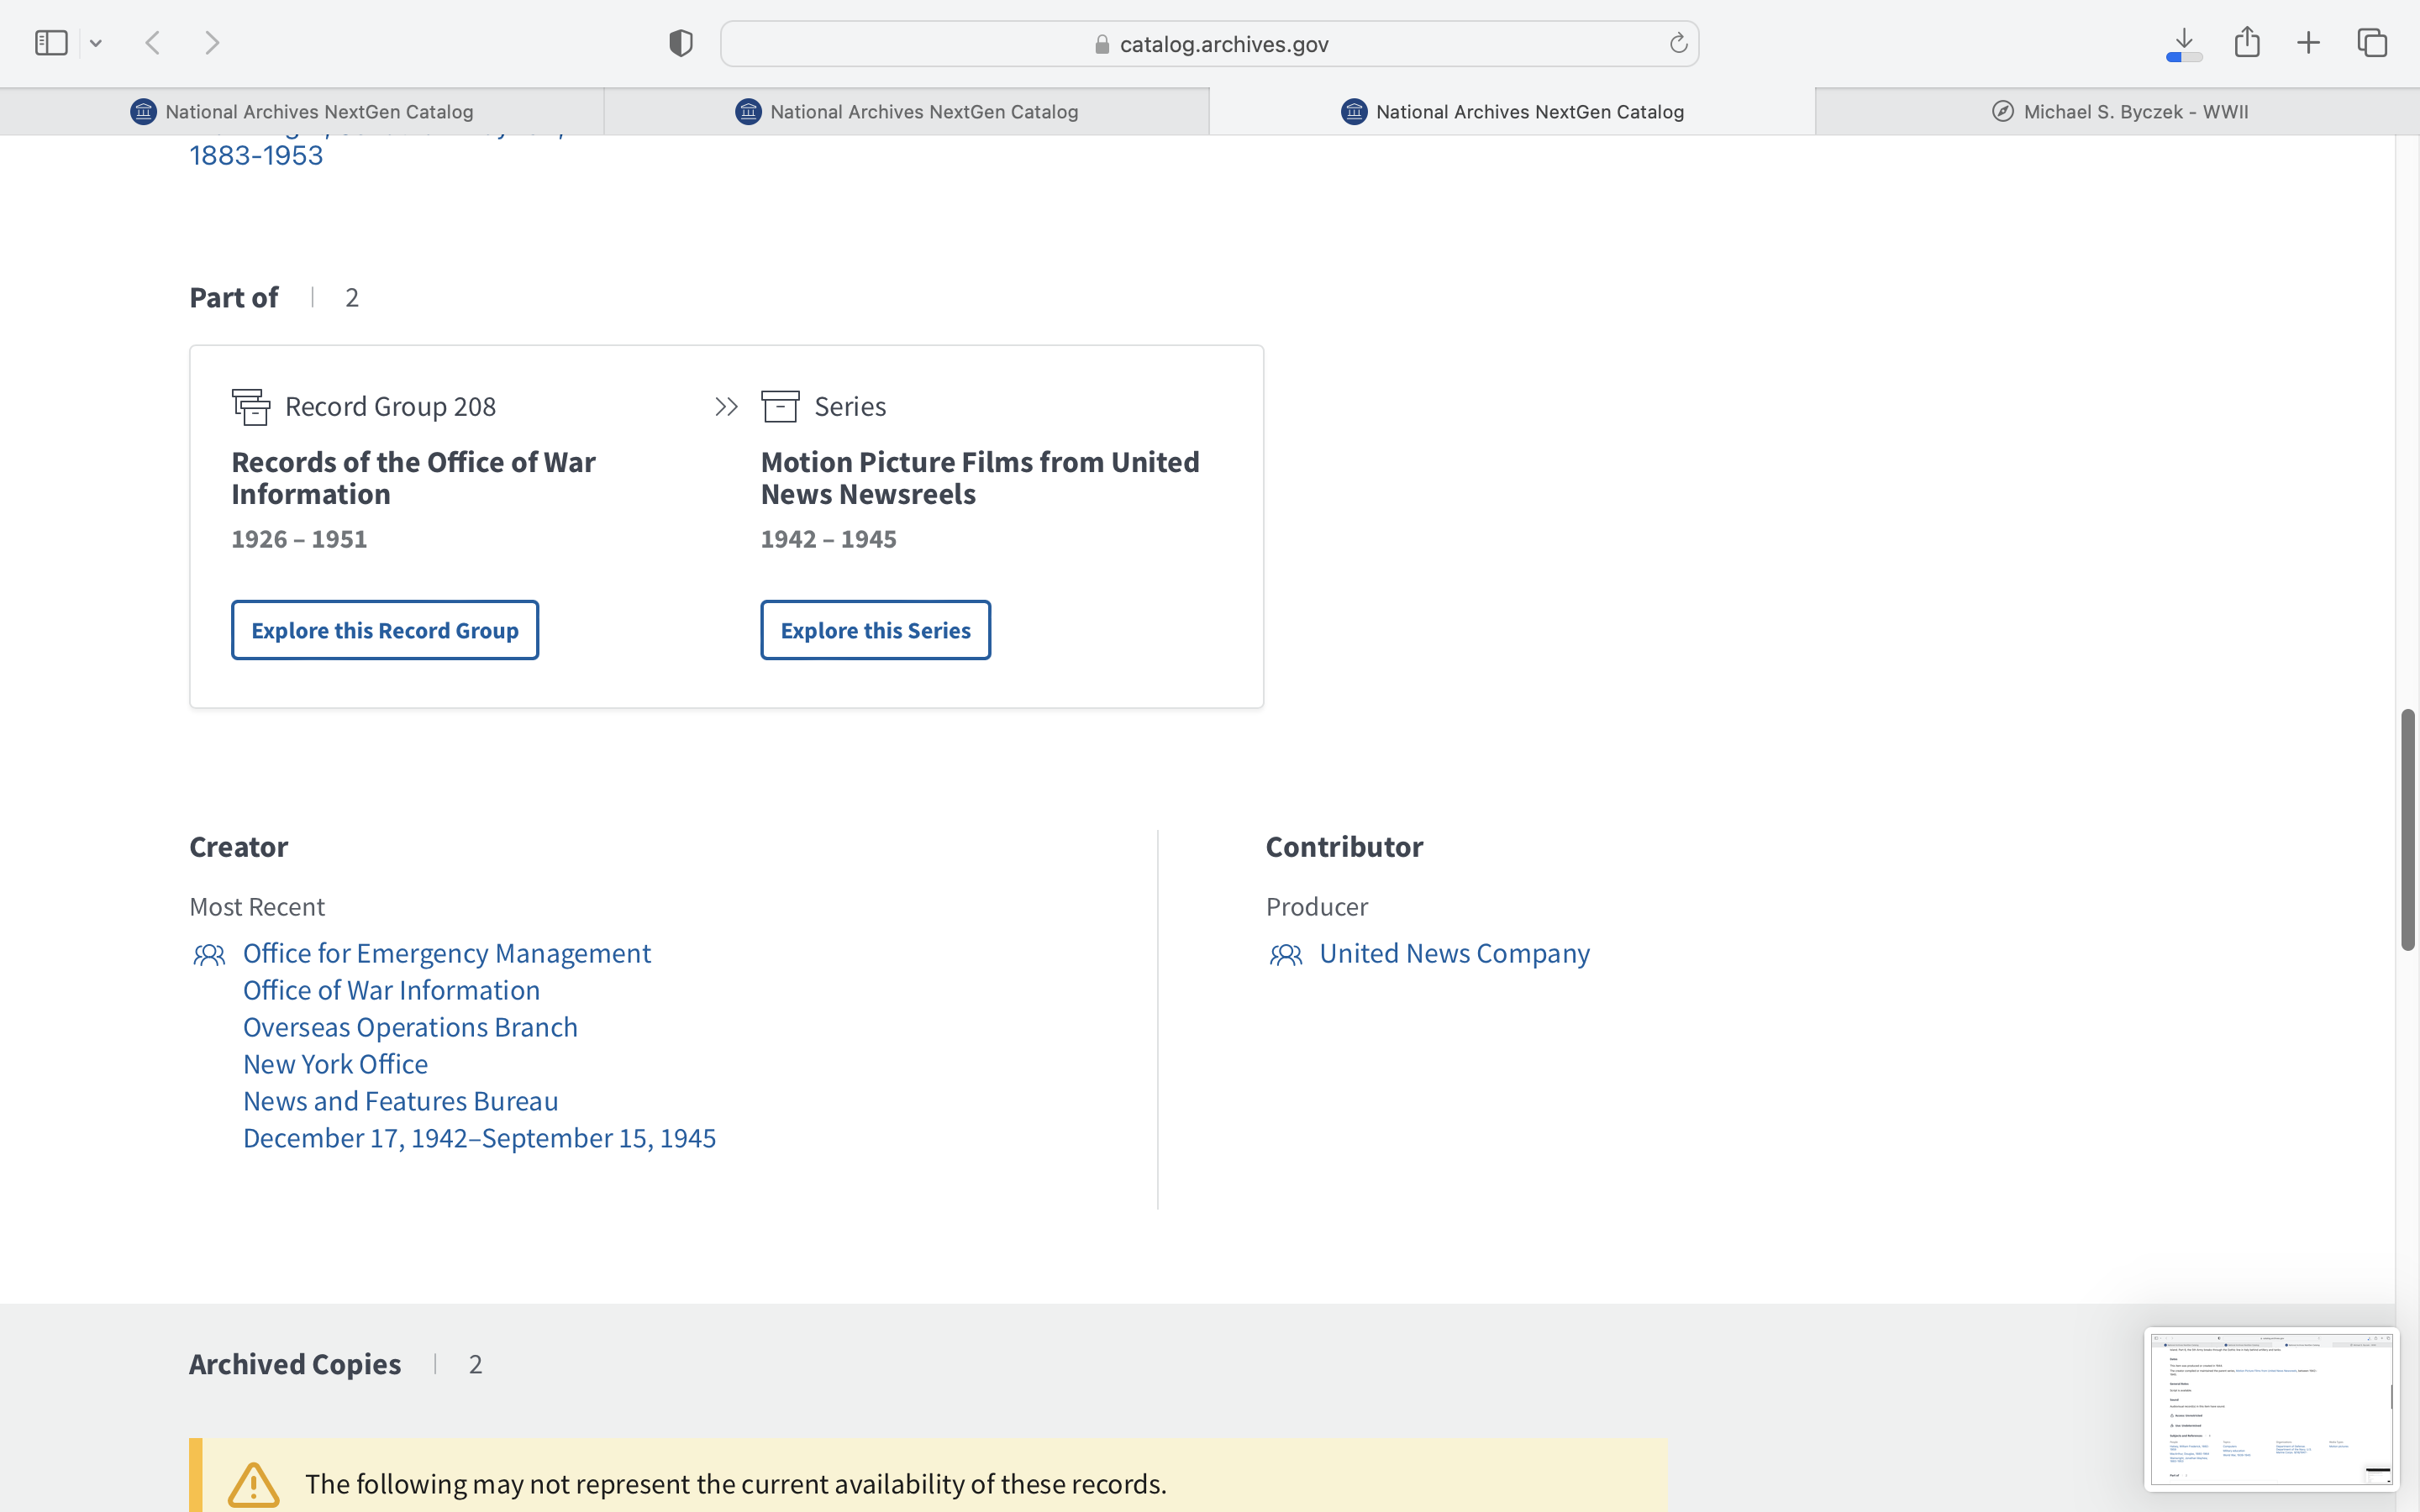Switch to Michael S. Byczek - WWII tab
Viewport: 2420px width, 1512px height.
[x=2118, y=112]
